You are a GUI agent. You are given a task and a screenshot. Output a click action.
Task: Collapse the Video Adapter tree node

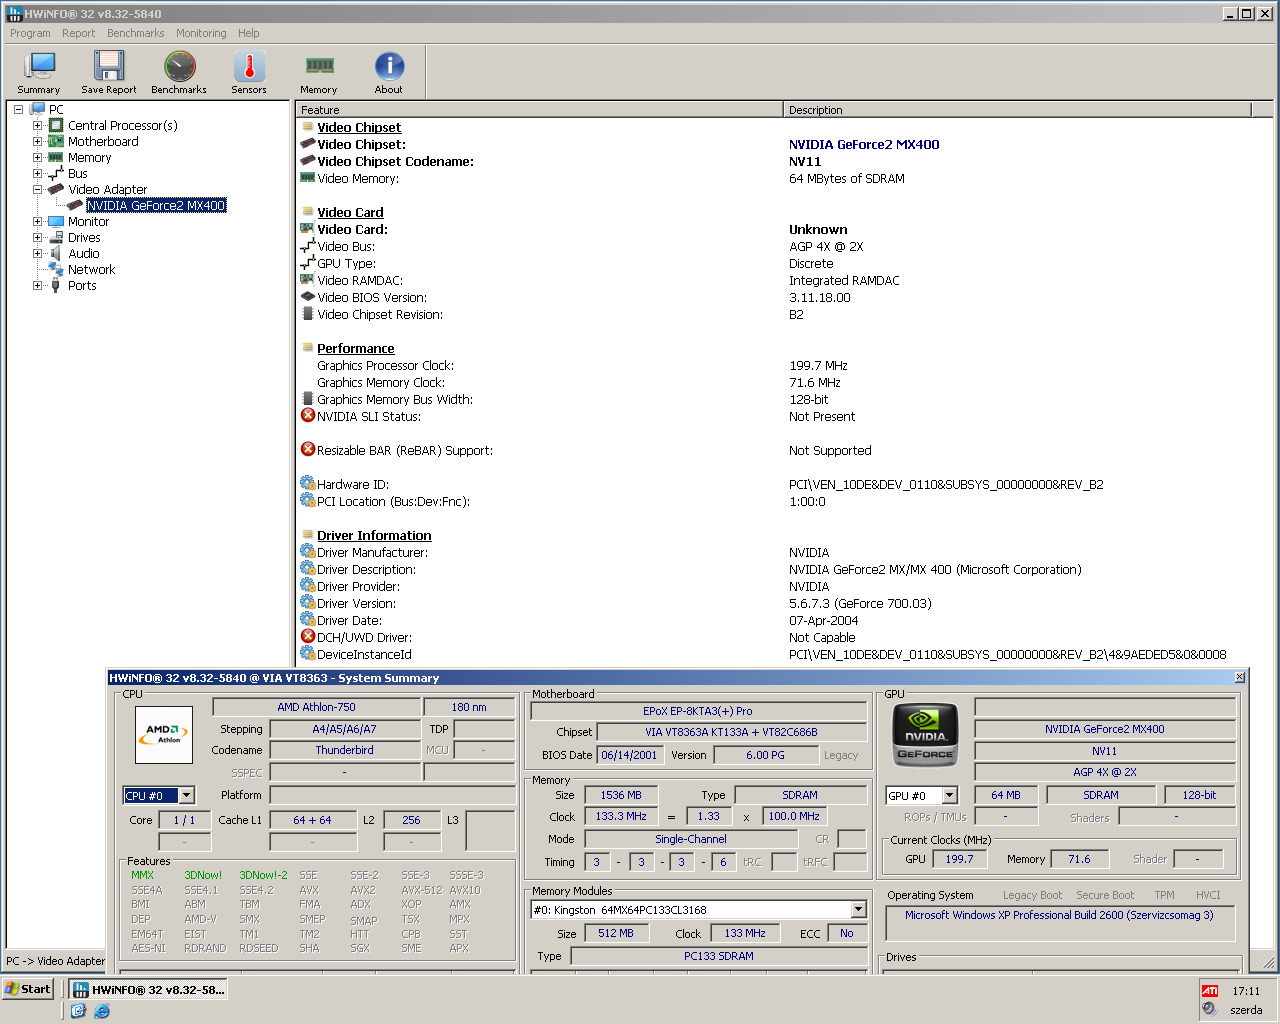pyautogui.click(x=38, y=190)
